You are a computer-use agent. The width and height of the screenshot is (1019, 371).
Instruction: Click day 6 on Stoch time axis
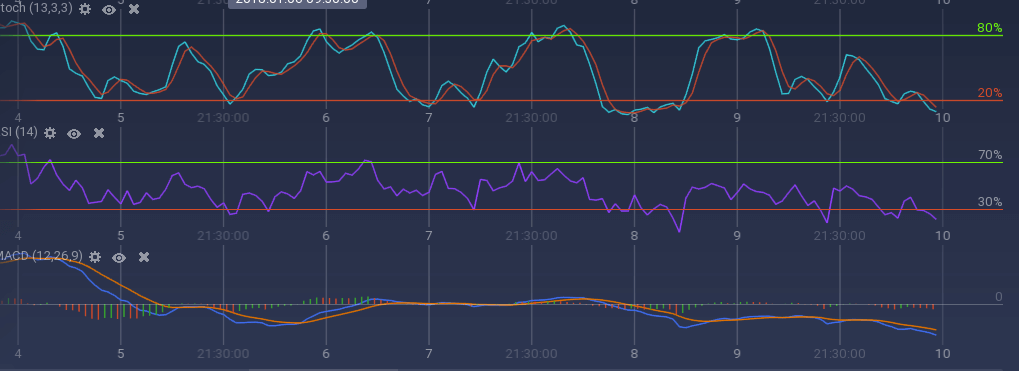[x=326, y=118]
